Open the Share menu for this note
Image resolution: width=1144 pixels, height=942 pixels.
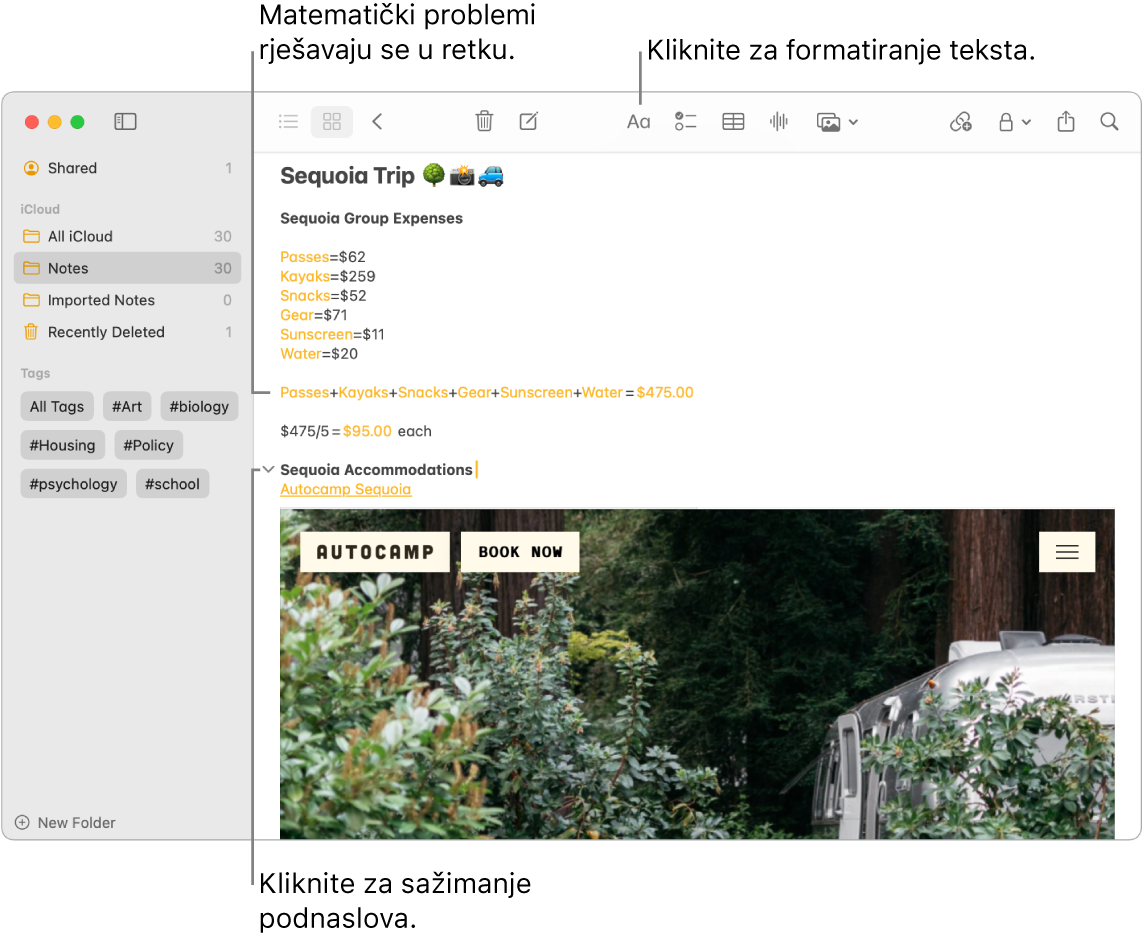[1065, 121]
